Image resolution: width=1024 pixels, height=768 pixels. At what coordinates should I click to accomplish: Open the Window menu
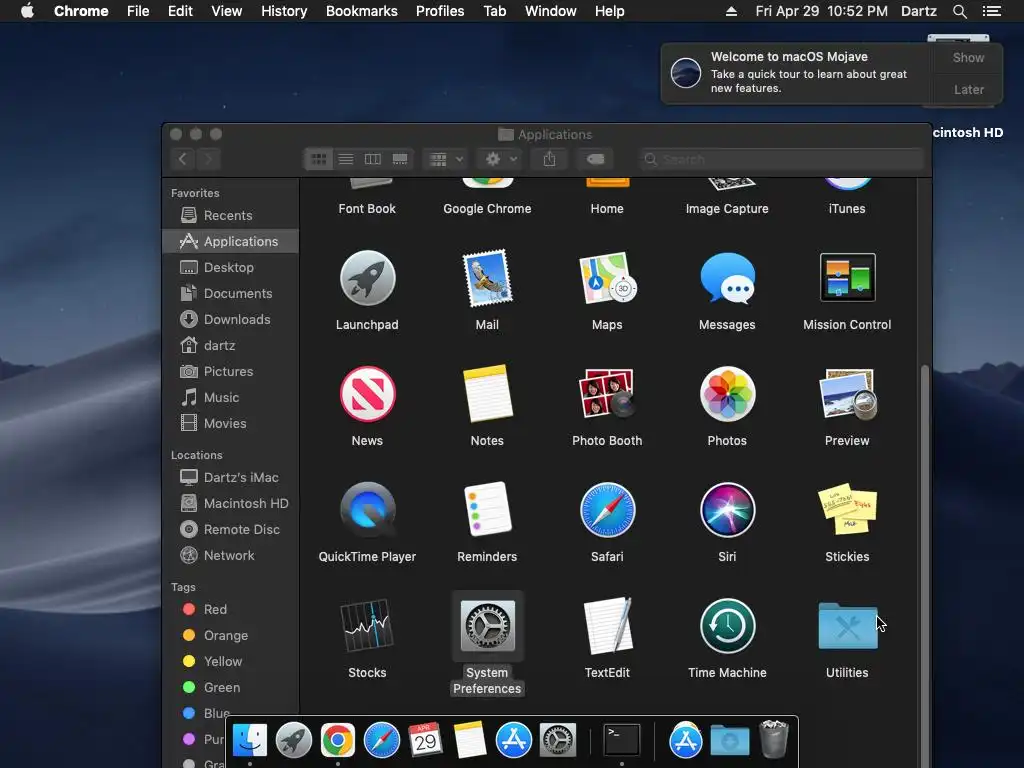pos(551,11)
